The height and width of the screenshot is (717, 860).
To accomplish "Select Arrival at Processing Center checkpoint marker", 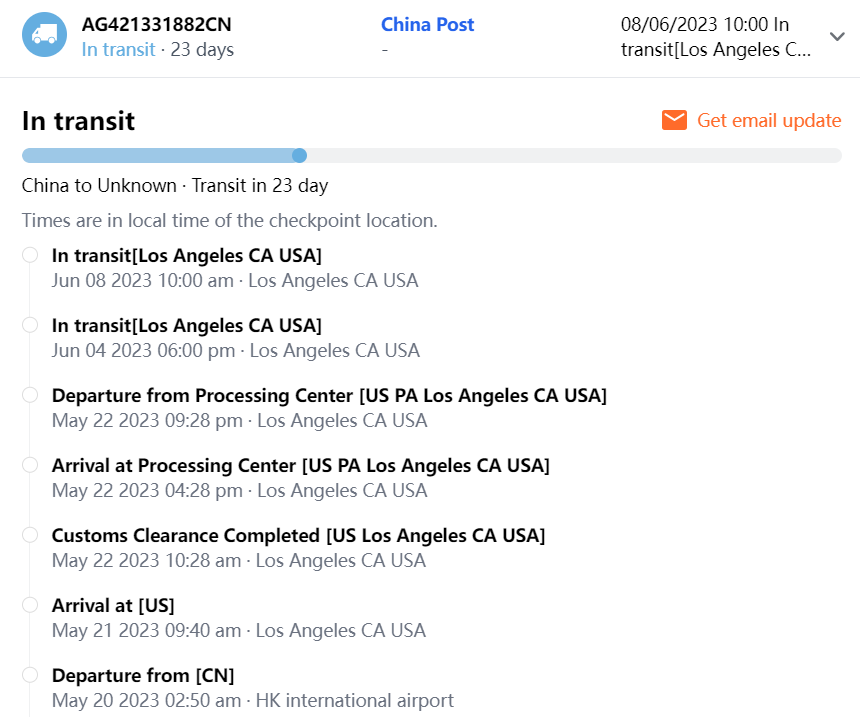I will [30, 465].
